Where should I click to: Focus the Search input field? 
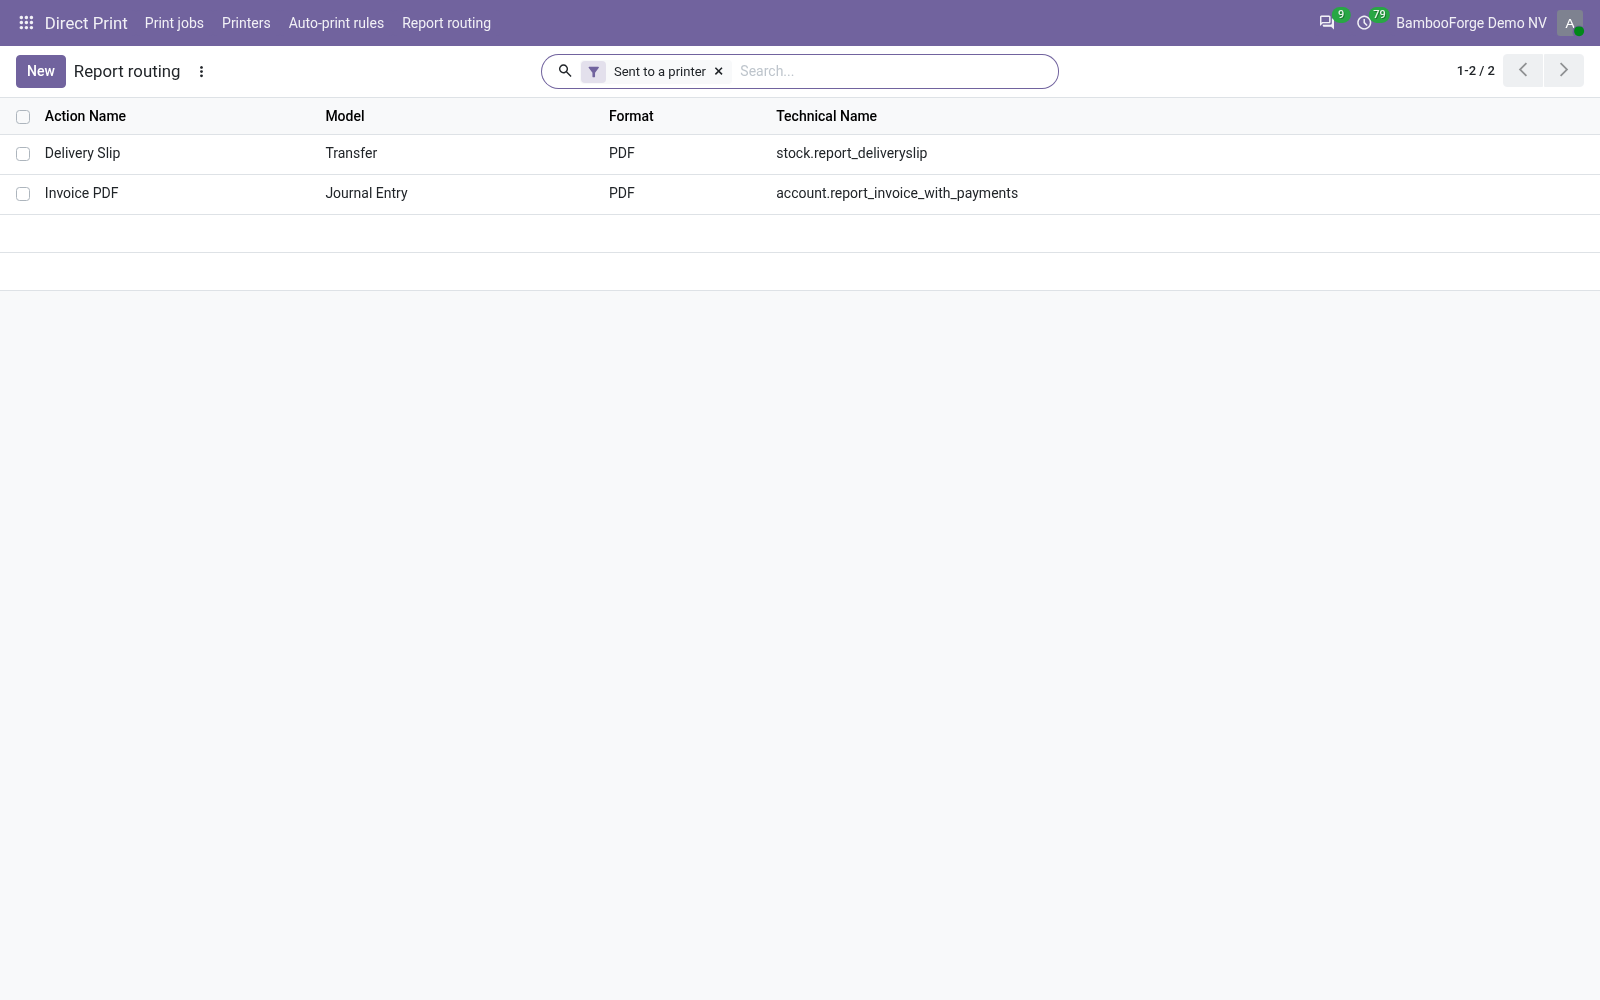click(x=893, y=71)
